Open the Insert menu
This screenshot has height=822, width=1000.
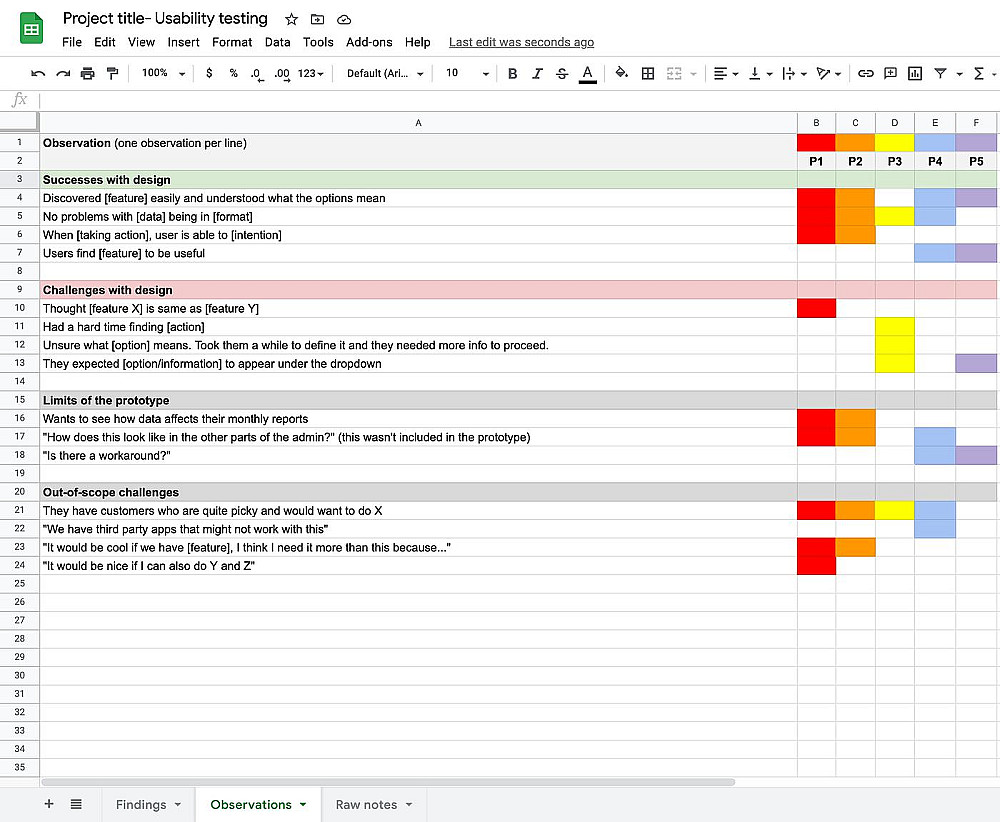pyautogui.click(x=183, y=42)
